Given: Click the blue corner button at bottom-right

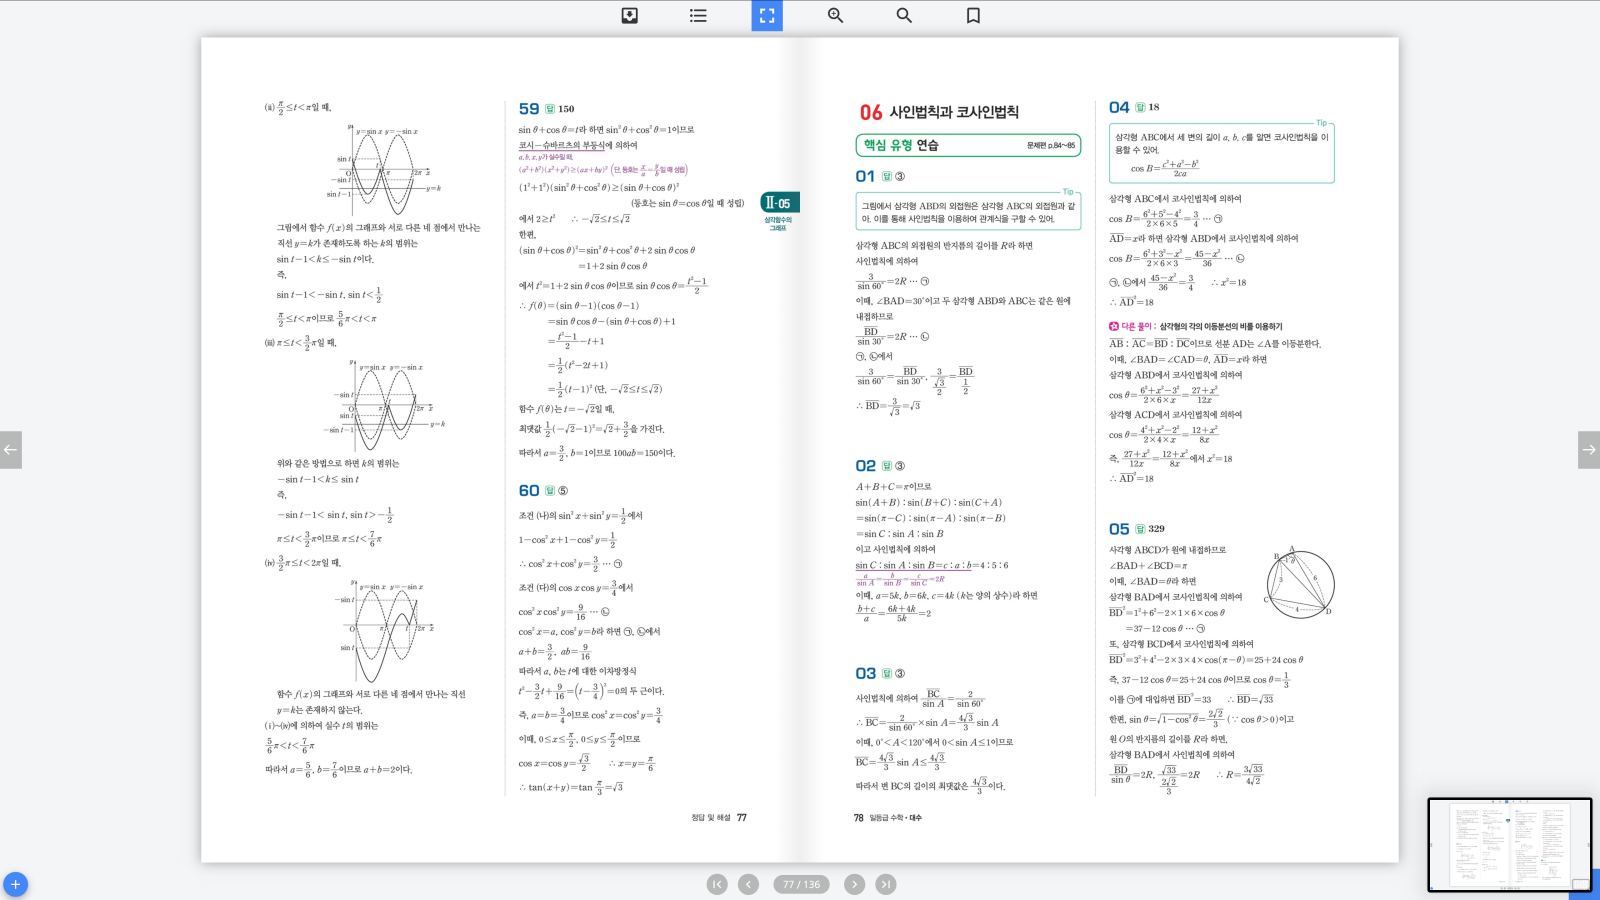Looking at the screenshot, I should click(1586, 886).
